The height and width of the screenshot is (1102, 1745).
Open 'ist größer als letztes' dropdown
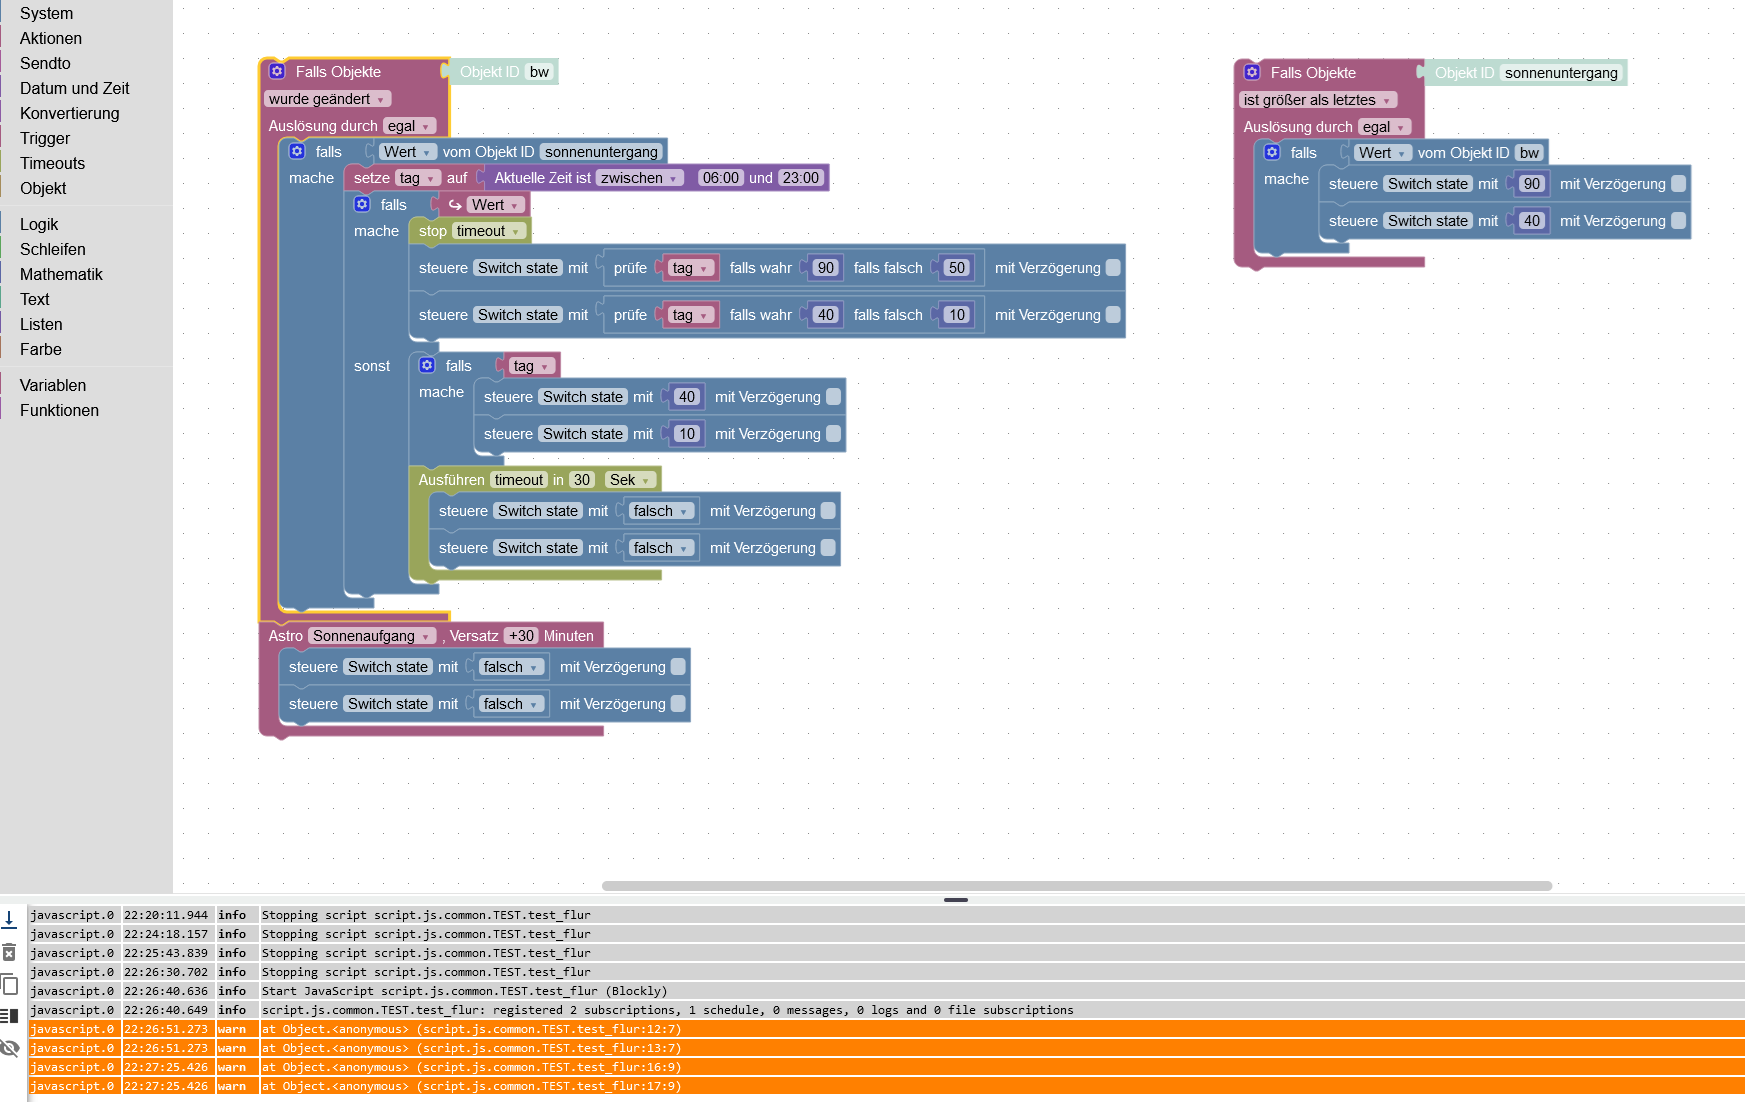click(x=1318, y=100)
